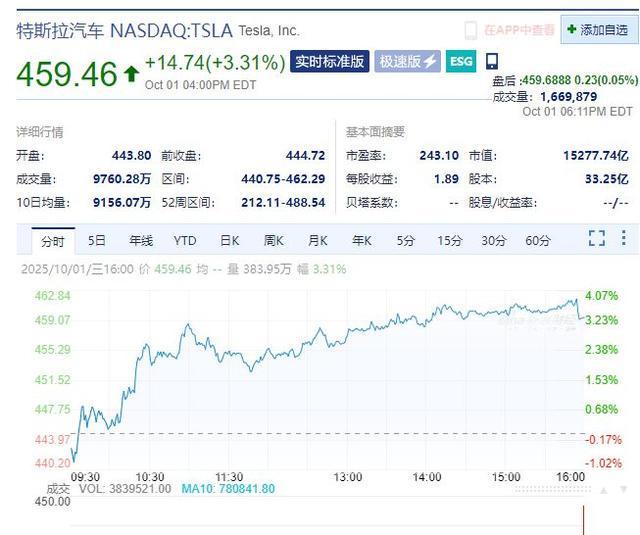Open the vertical dots chart menu

click(625, 239)
